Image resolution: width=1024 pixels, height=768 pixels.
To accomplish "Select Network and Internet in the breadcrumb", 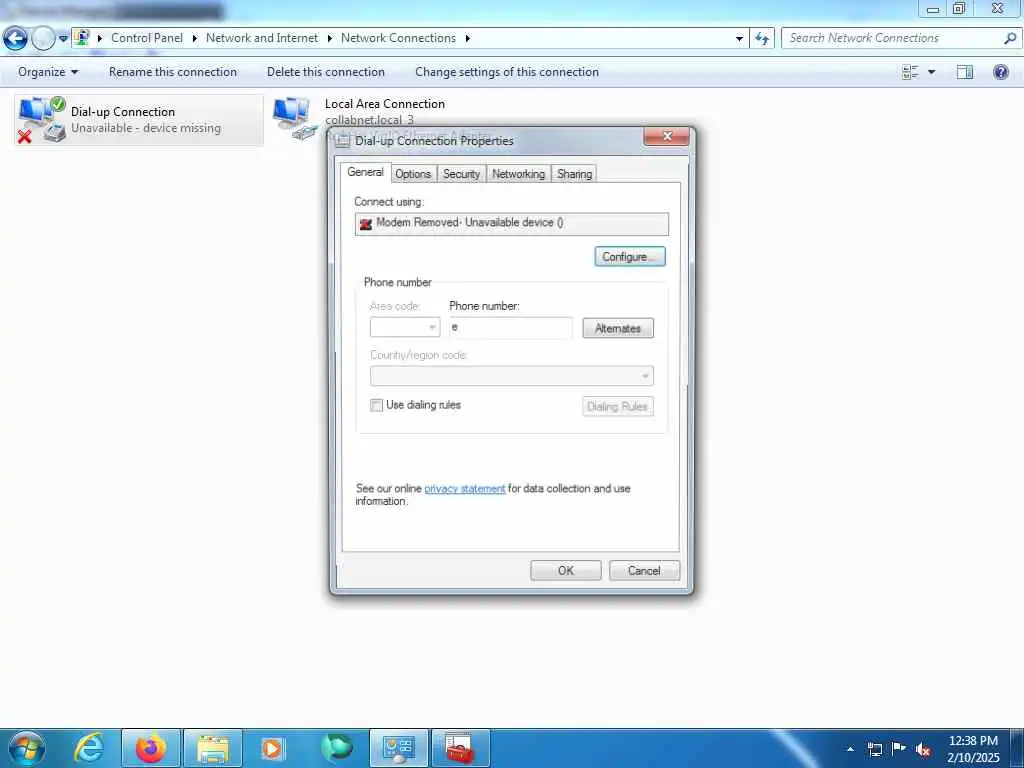I will click(262, 38).
